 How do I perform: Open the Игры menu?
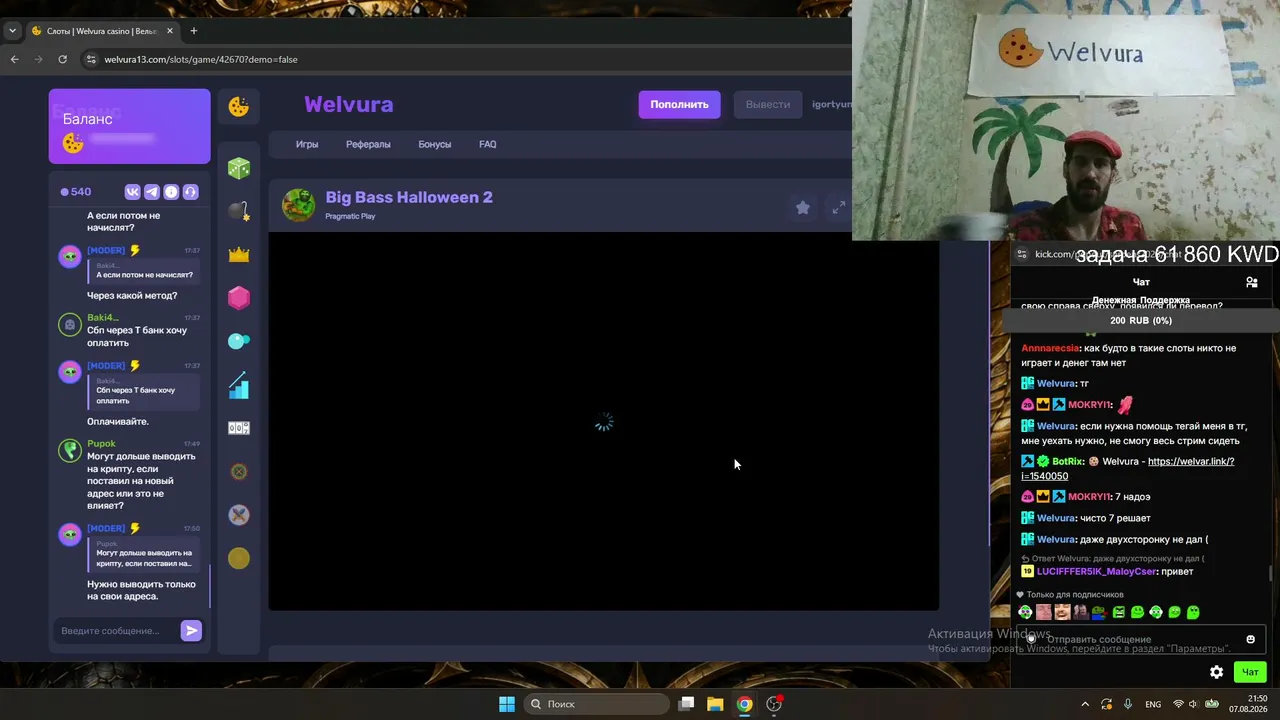coord(307,144)
